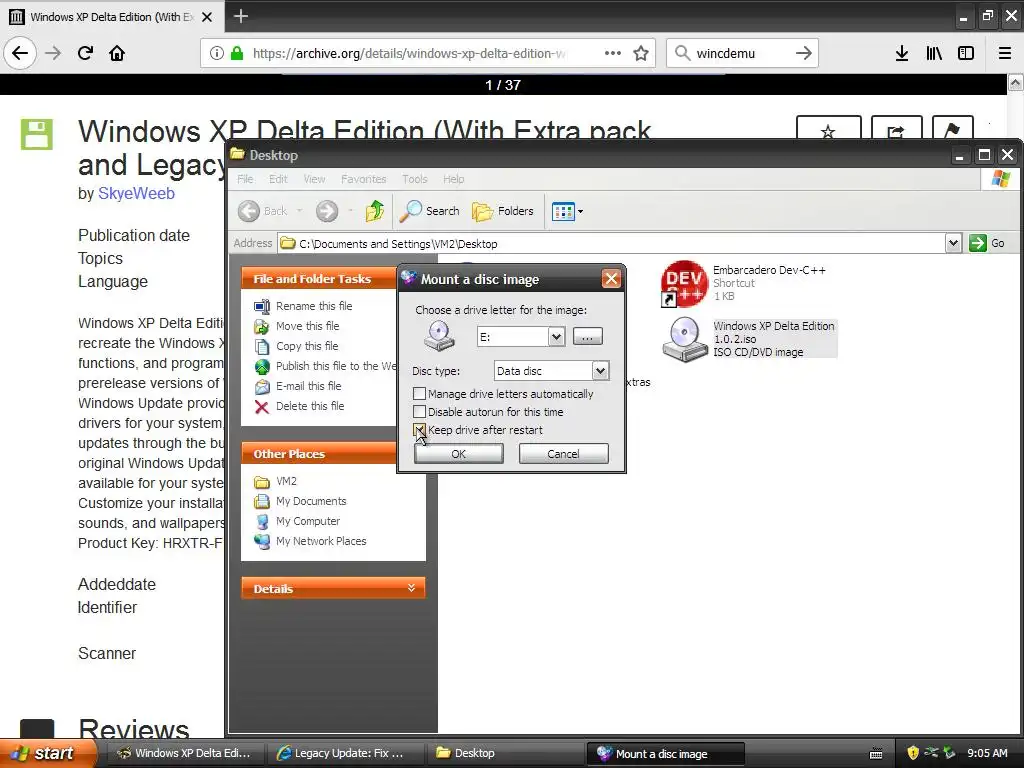Toggle the browser sidebar view
Image resolution: width=1024 pixels, height=768 pixels.
click(x=966, y=54)
